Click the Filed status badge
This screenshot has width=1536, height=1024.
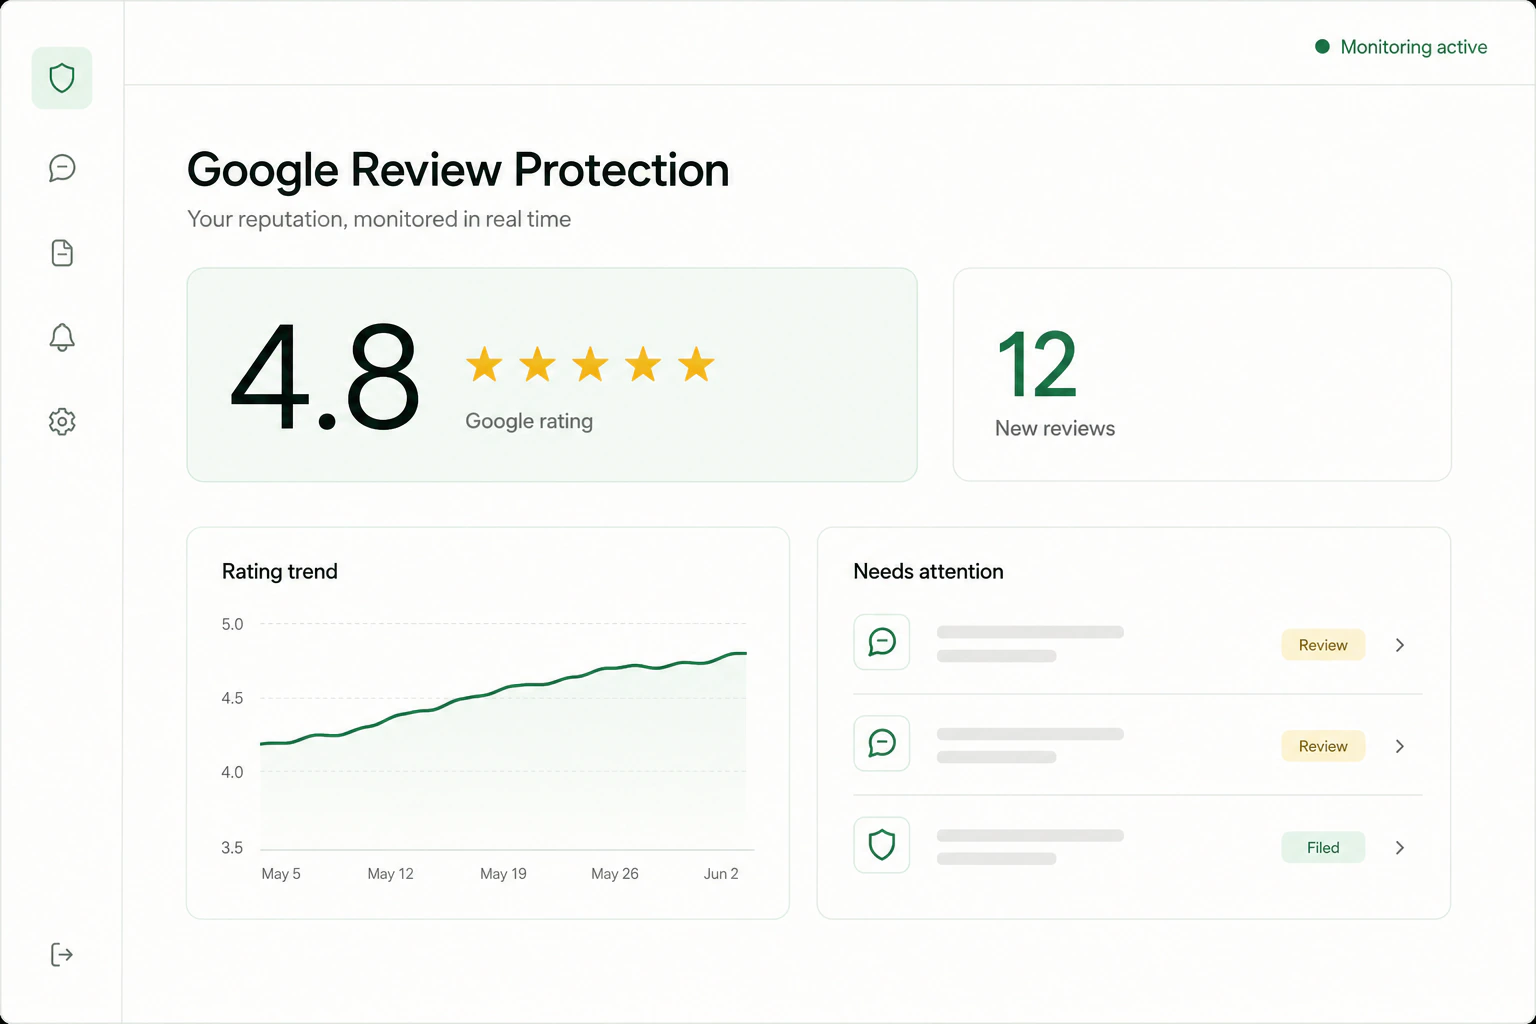click(1323, 848)
